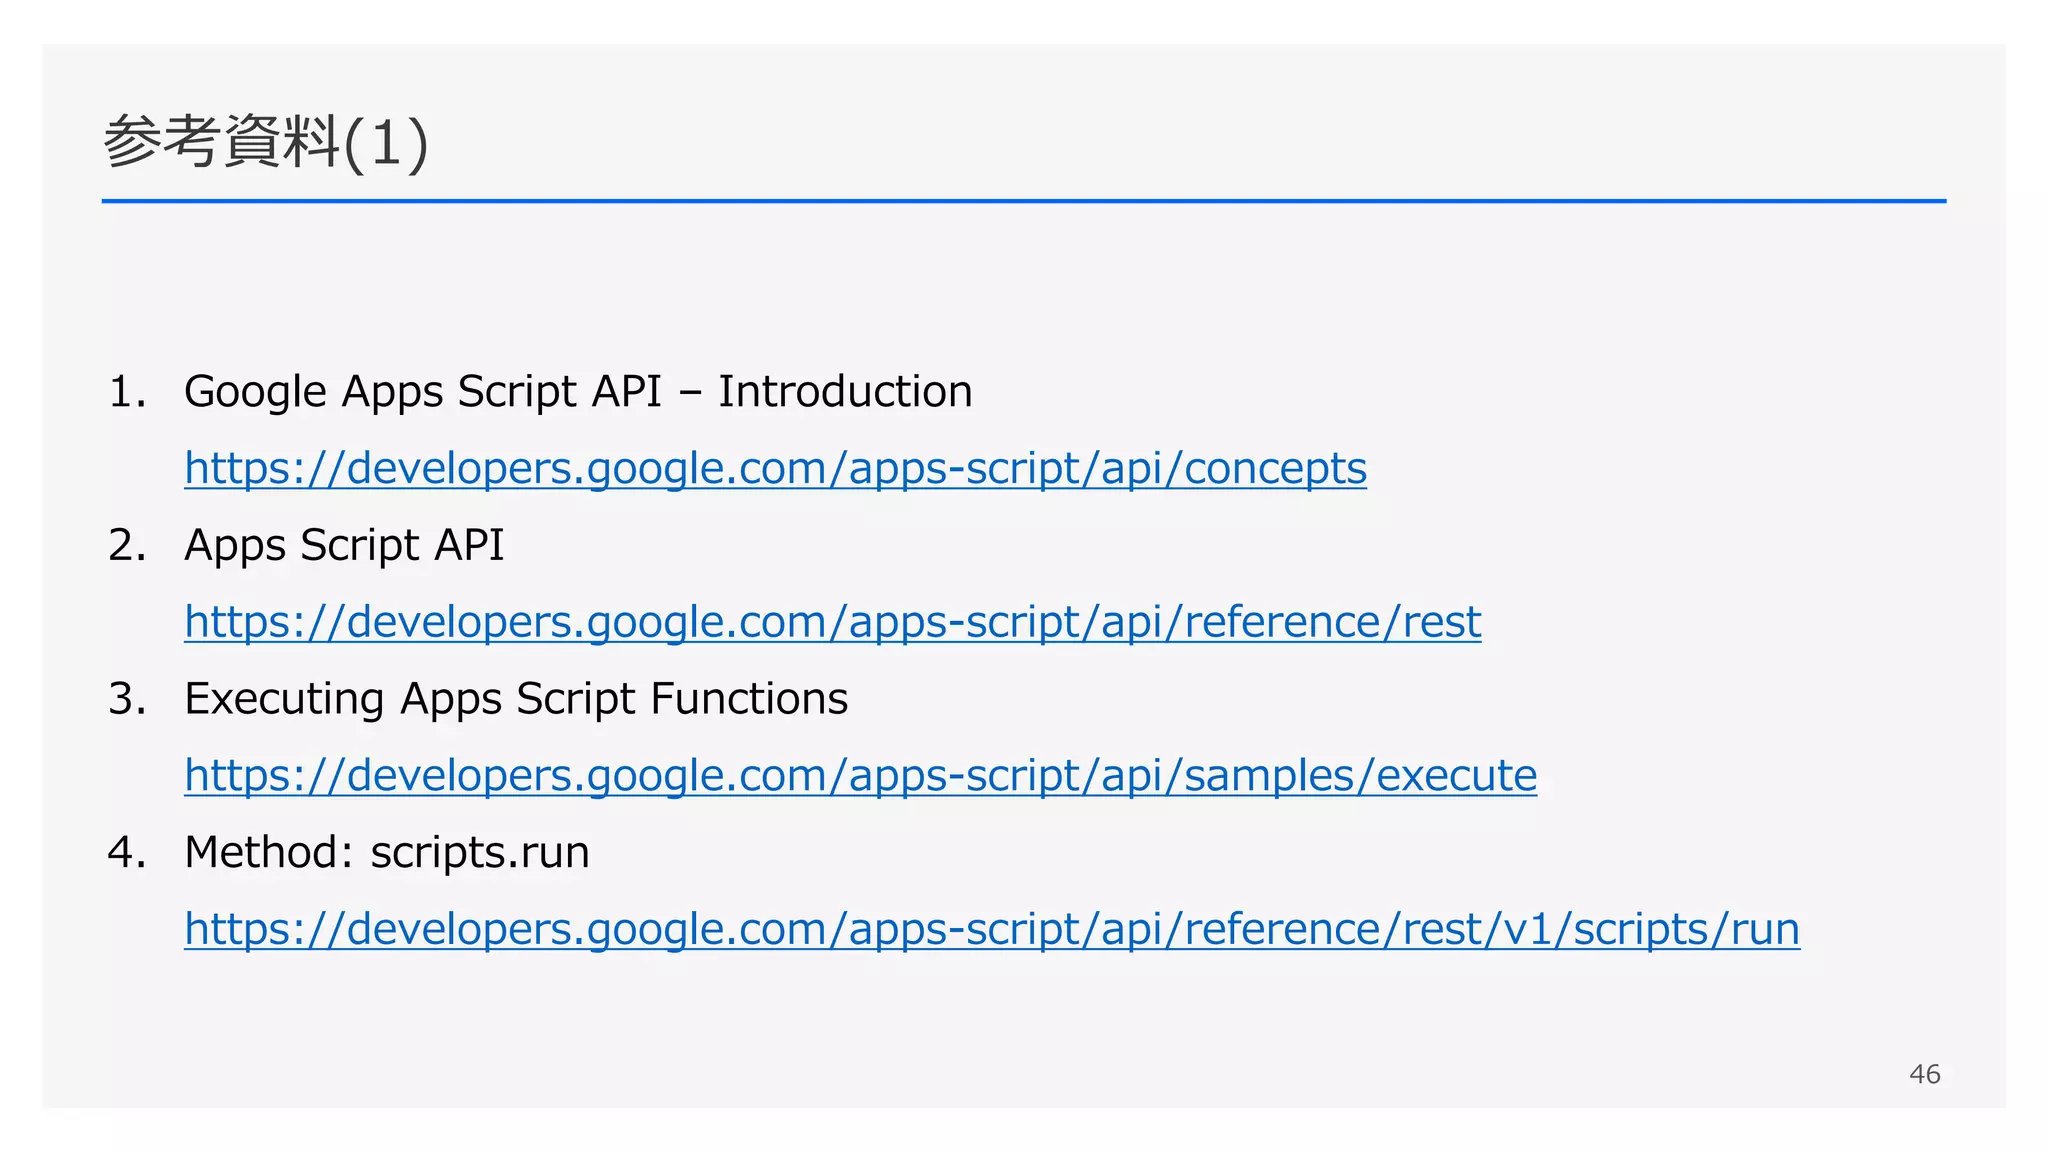2048x1152 pixels.
Task: Click the word Google in item one
Action: click(255, 392)
